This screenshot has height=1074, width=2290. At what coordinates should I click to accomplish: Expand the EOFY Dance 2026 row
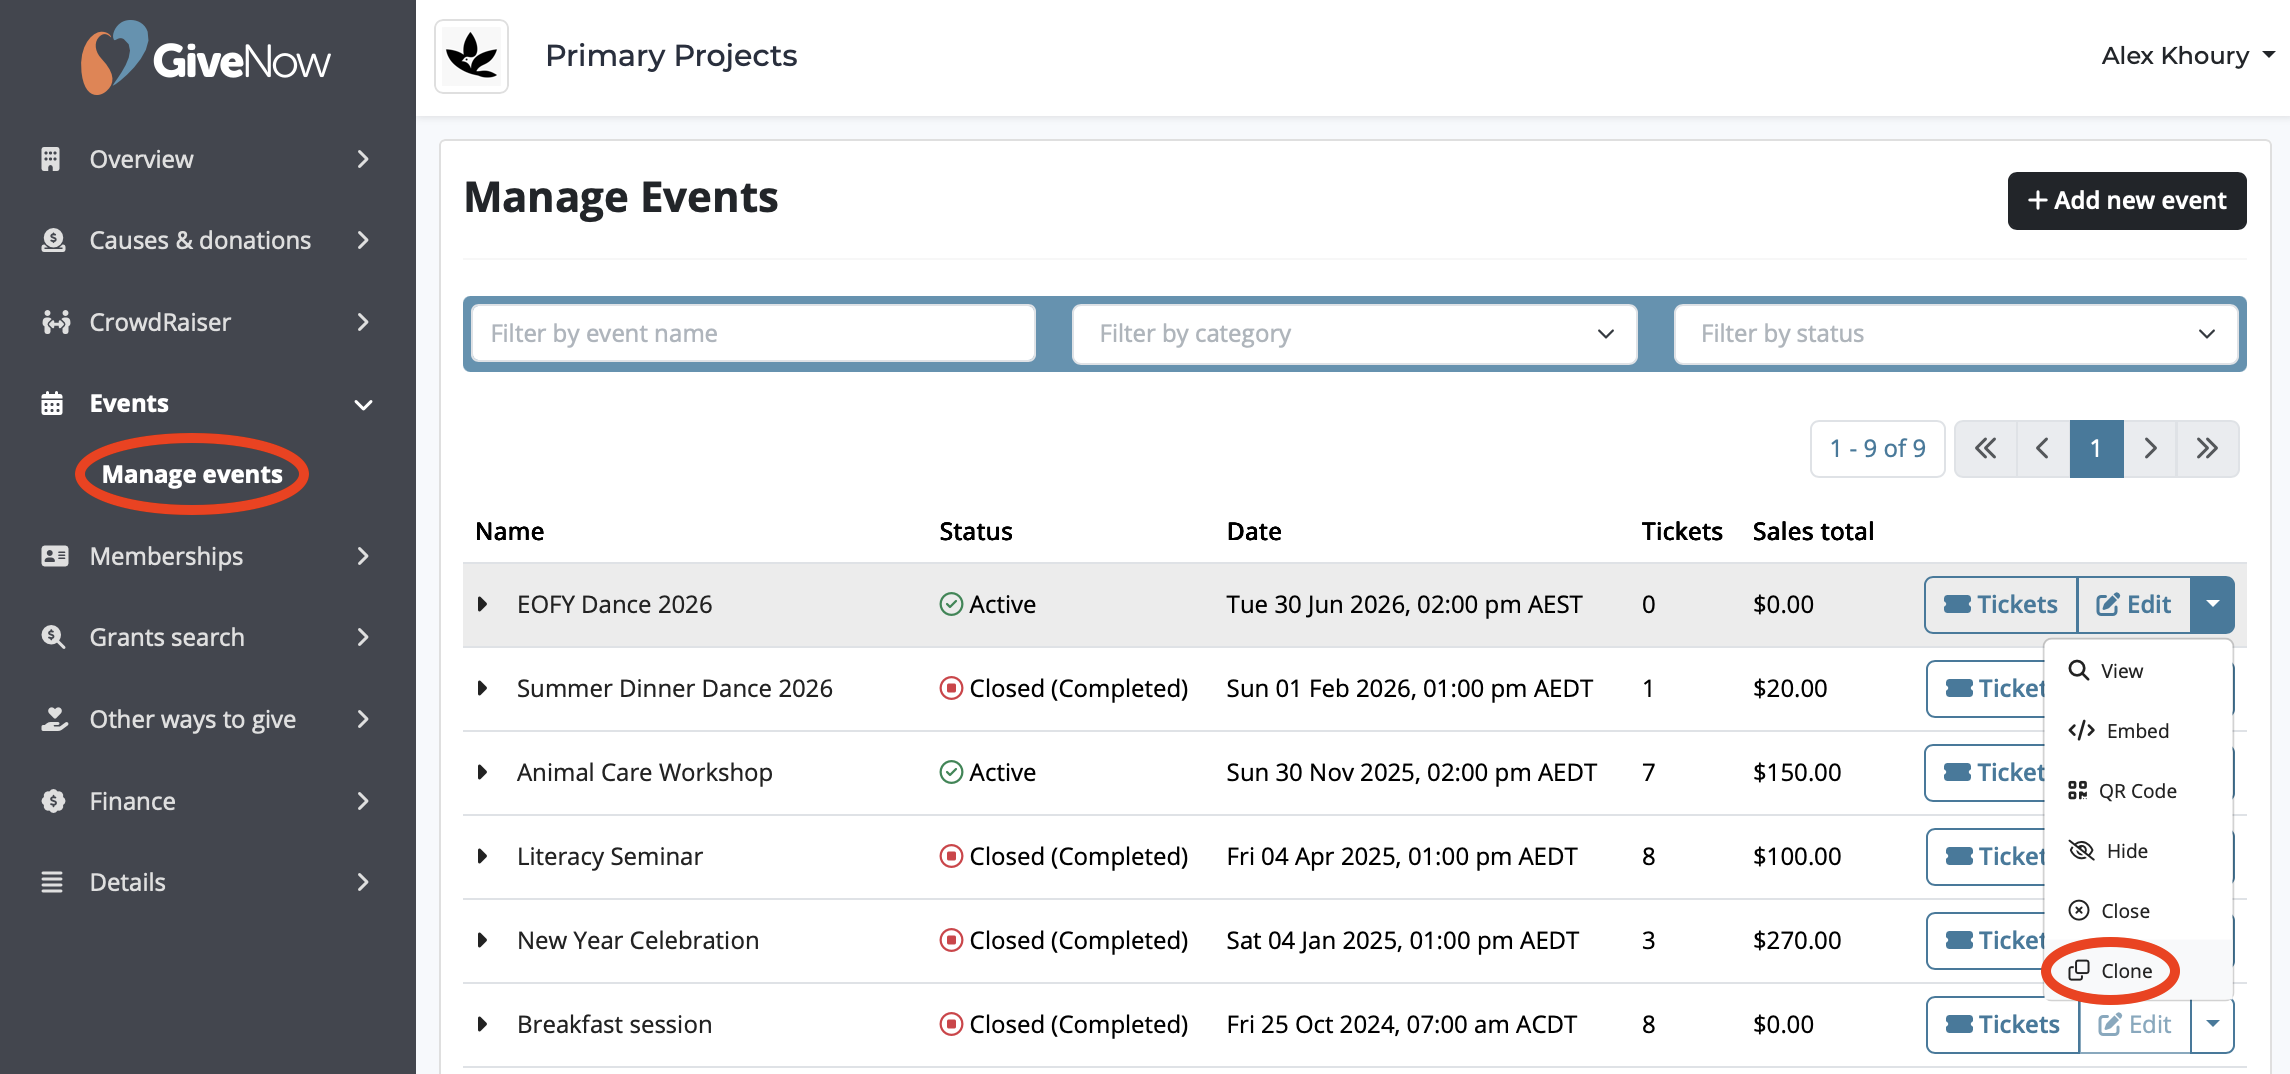click(x=483, y=604)
